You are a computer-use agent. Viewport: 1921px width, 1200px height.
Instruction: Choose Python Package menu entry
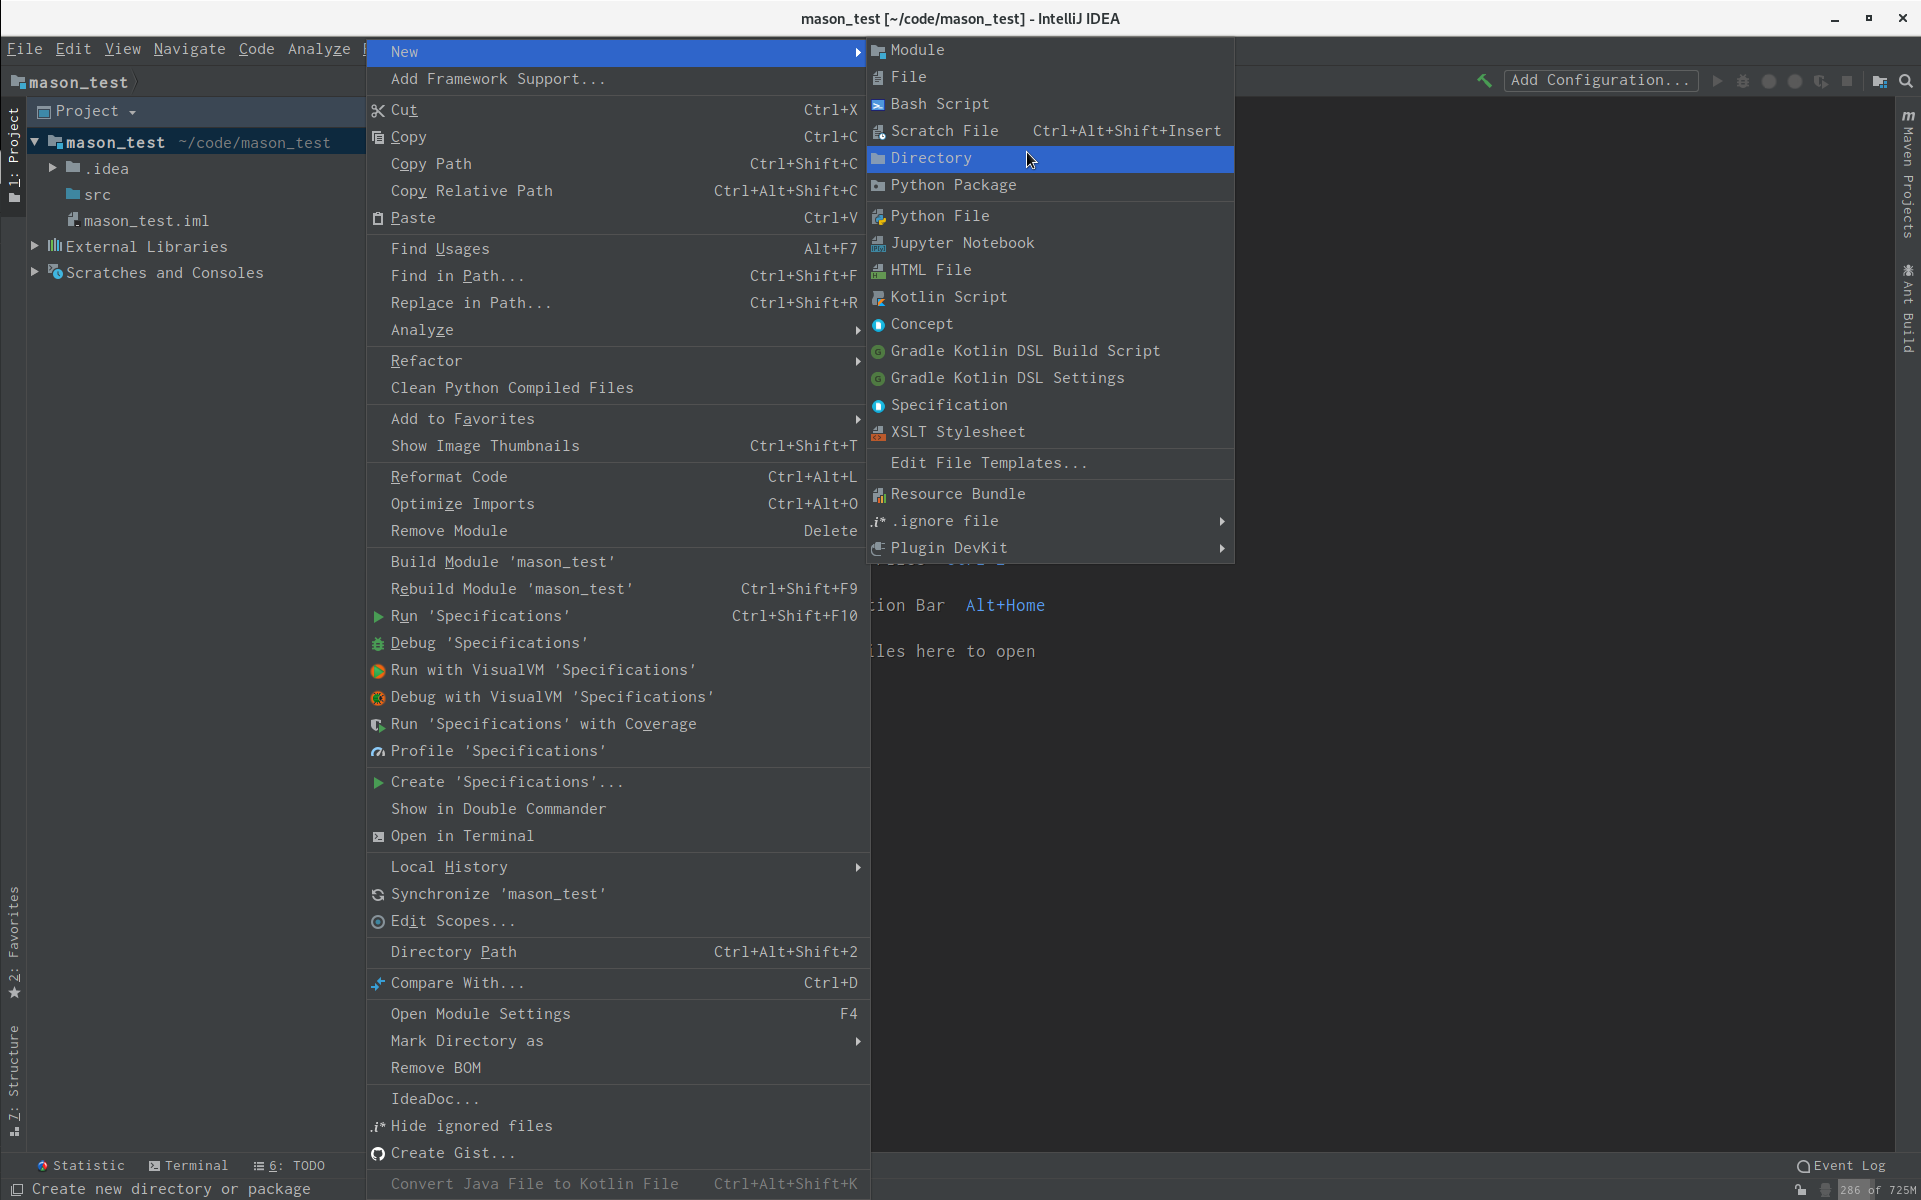[1050, 186]
